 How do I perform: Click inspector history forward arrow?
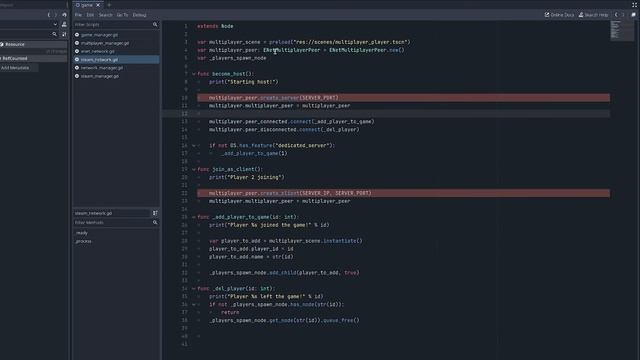tap(56, 15)
